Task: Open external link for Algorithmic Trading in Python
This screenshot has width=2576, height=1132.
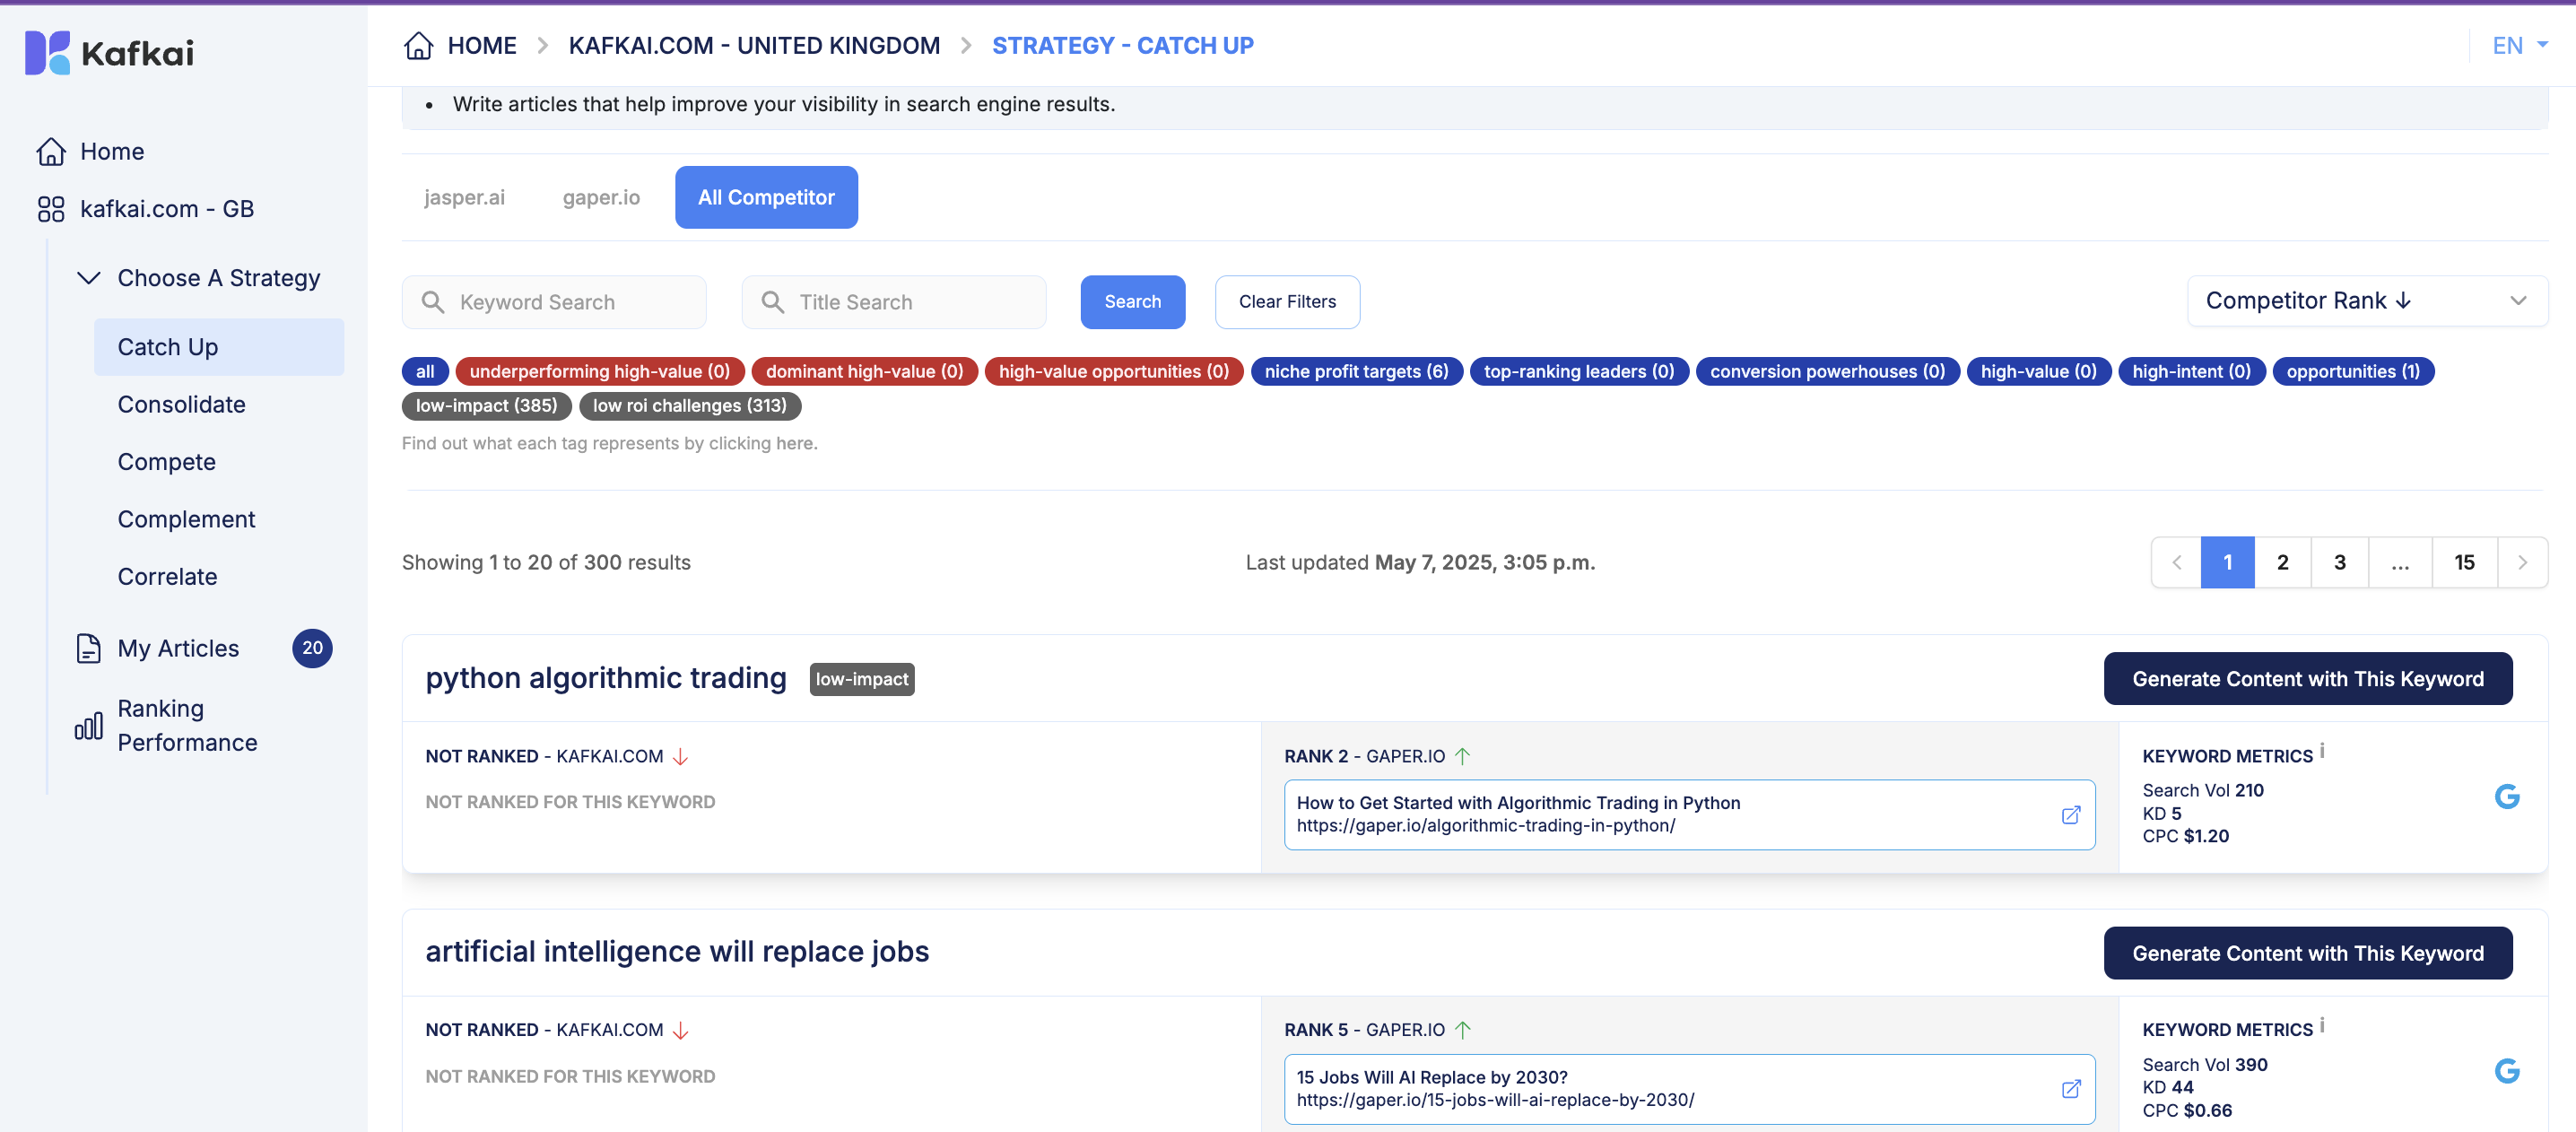Action: pos(2071,814)
